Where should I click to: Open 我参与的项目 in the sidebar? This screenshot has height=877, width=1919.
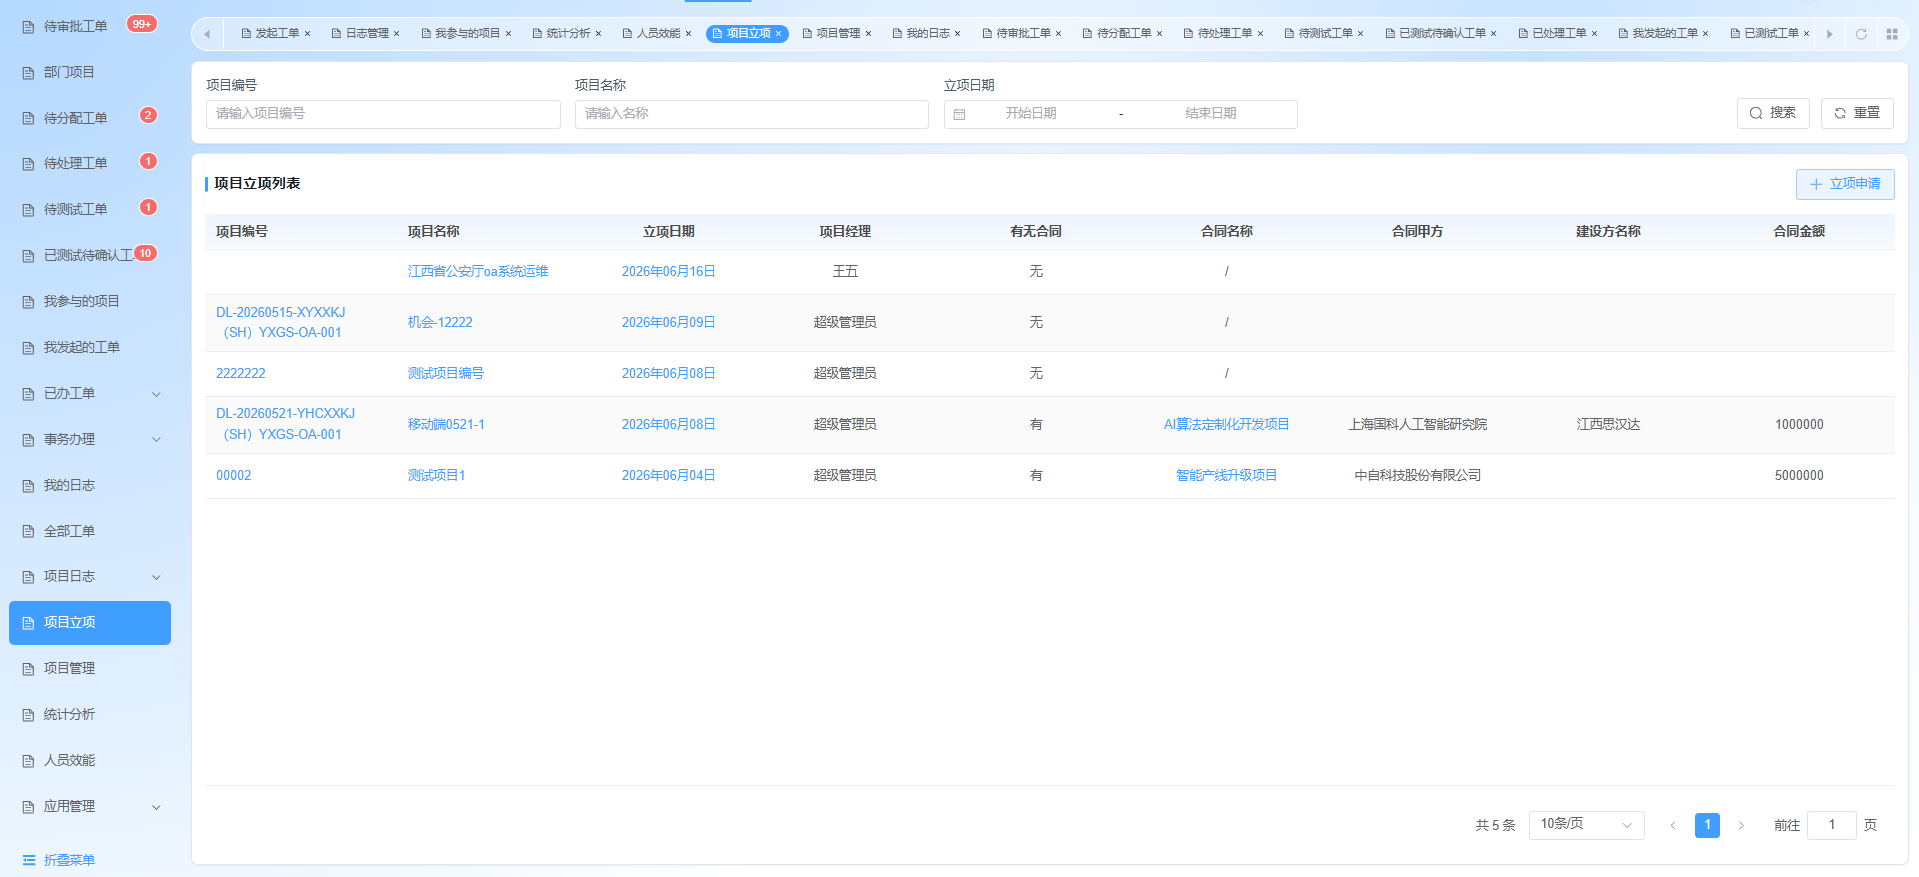90,302
